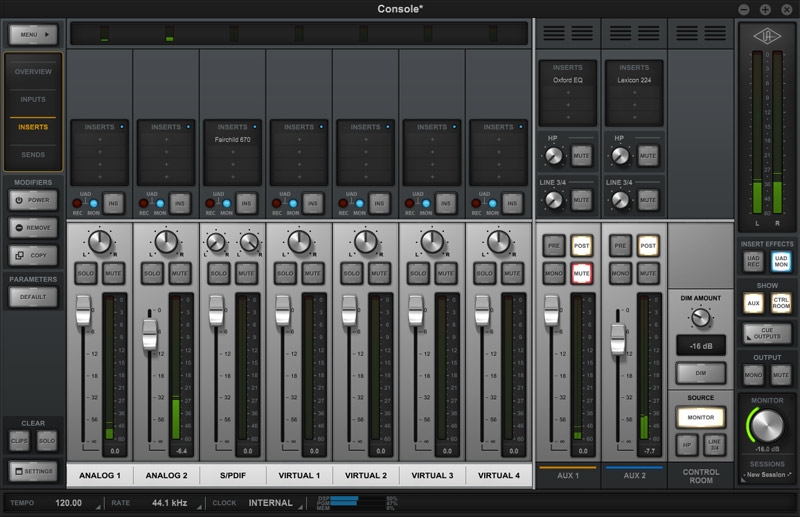Toggle INS button on S/PDIF channel

[246, 204]
